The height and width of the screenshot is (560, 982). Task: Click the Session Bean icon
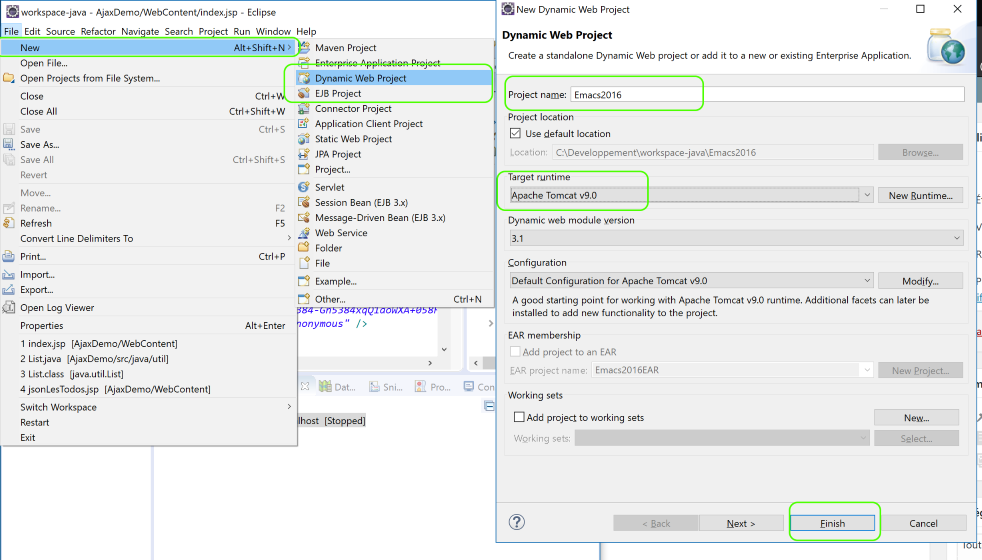[304, 202]
